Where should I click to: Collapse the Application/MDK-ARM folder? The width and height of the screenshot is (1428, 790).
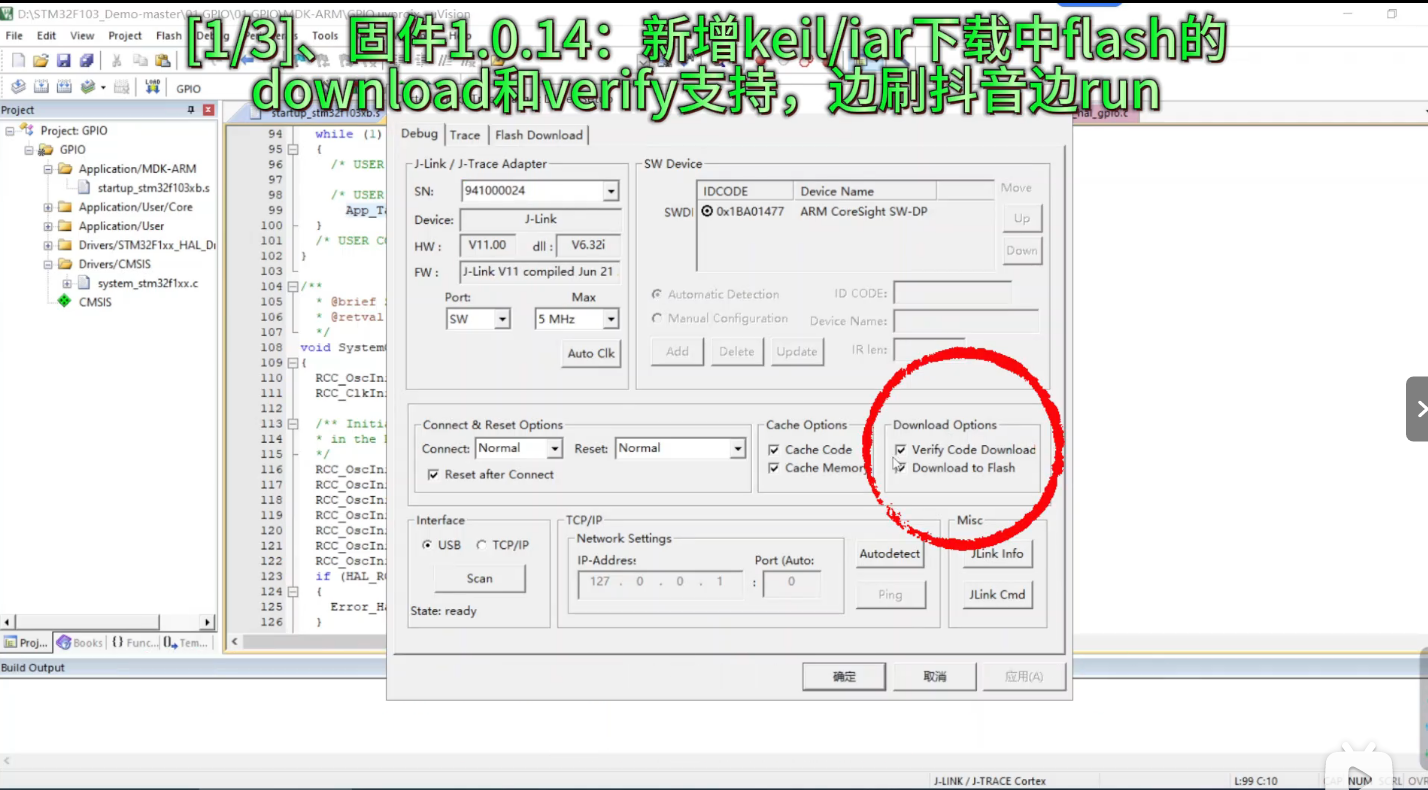(x=48, y=169)
